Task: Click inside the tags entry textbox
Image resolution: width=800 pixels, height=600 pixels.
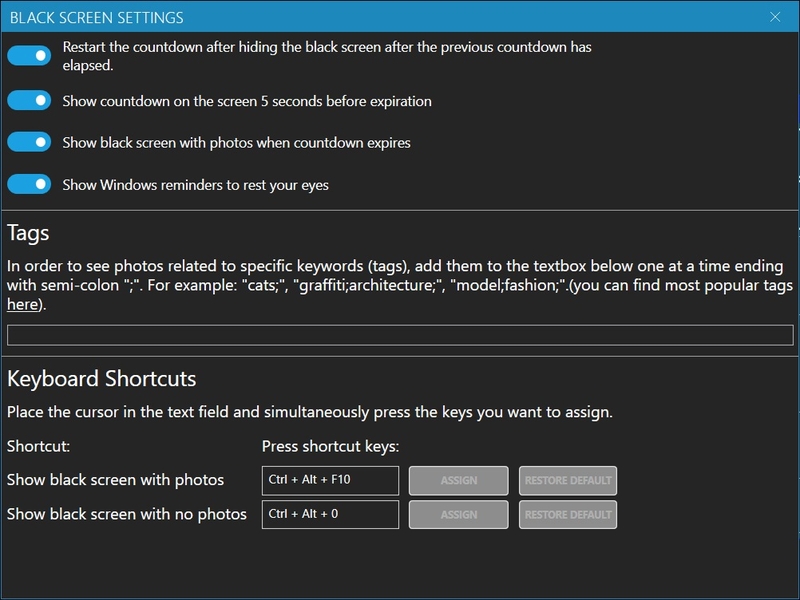Action: click(400, 334)
